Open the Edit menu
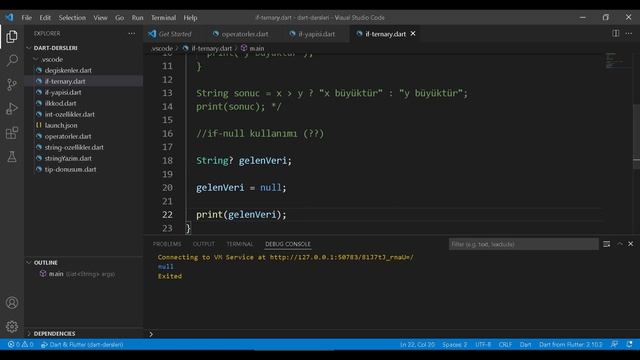Image resolution: width=640 pixels, height=360 pixels. click(x=45, y=18)
